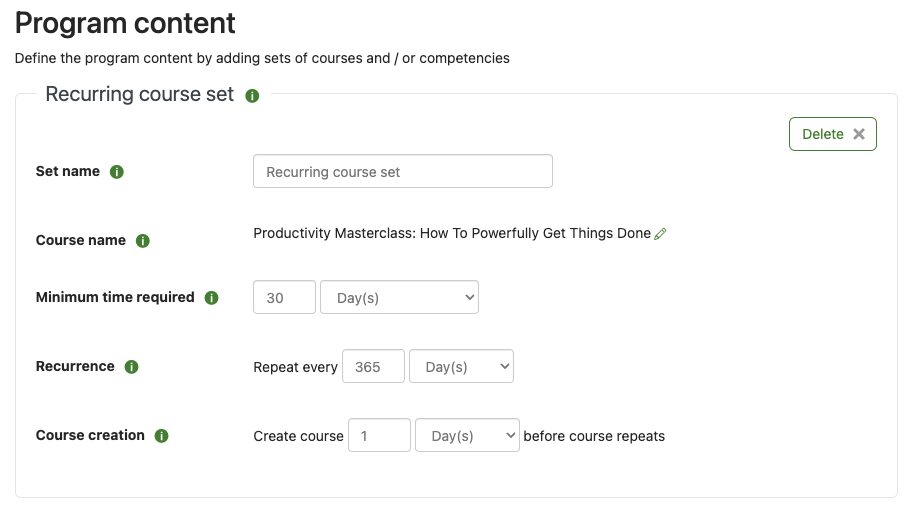The width and height of the screenshot is (910, 512).
Task: Click the Recurring course set legend title
Action: click(x=139, y=94)
